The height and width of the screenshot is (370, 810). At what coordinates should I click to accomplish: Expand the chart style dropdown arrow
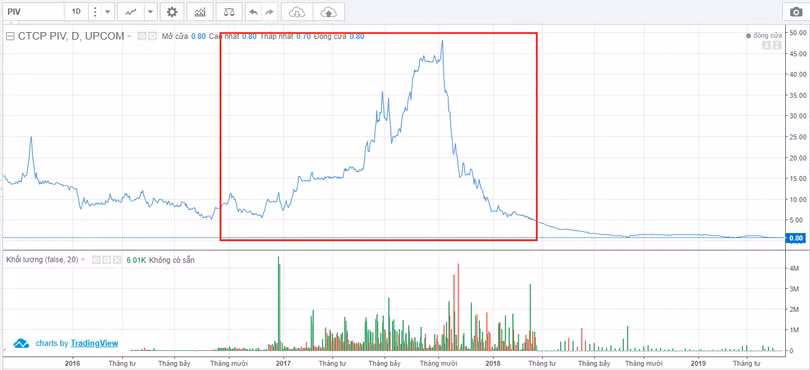pyautogui.click(x=149, y=11)
